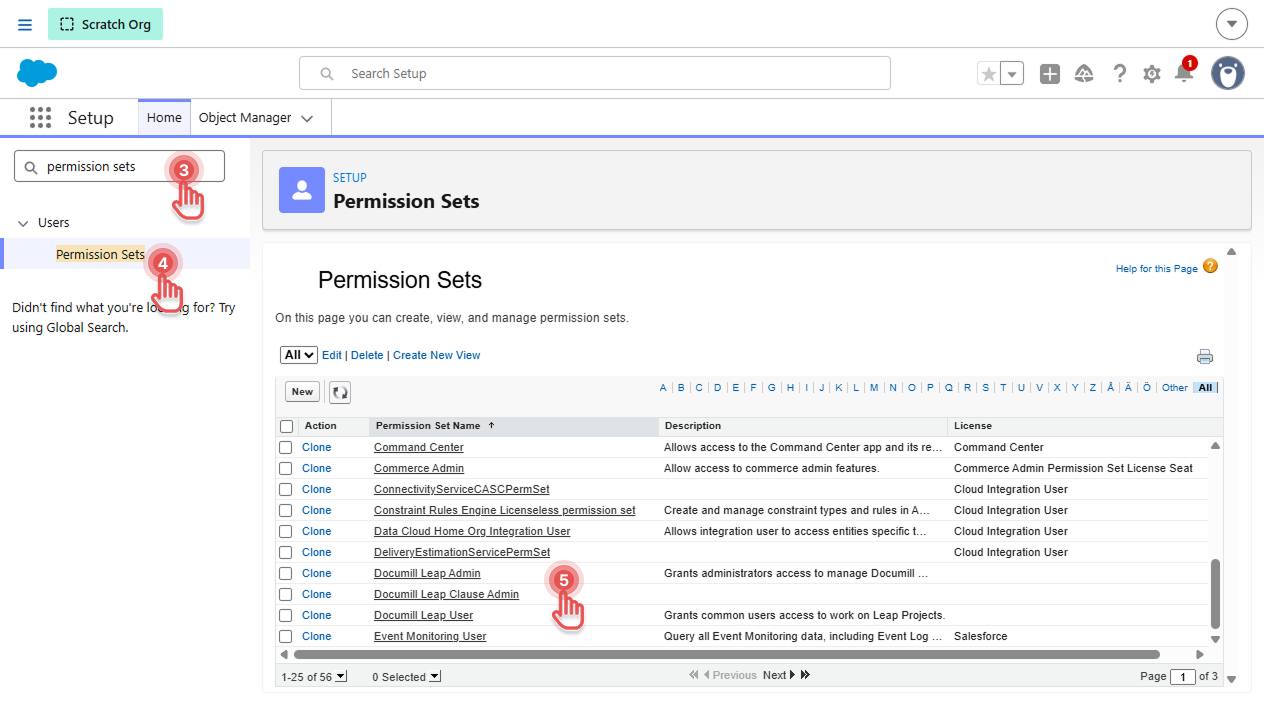
Task: Click the New permission set button
Action: pos(302,392)
